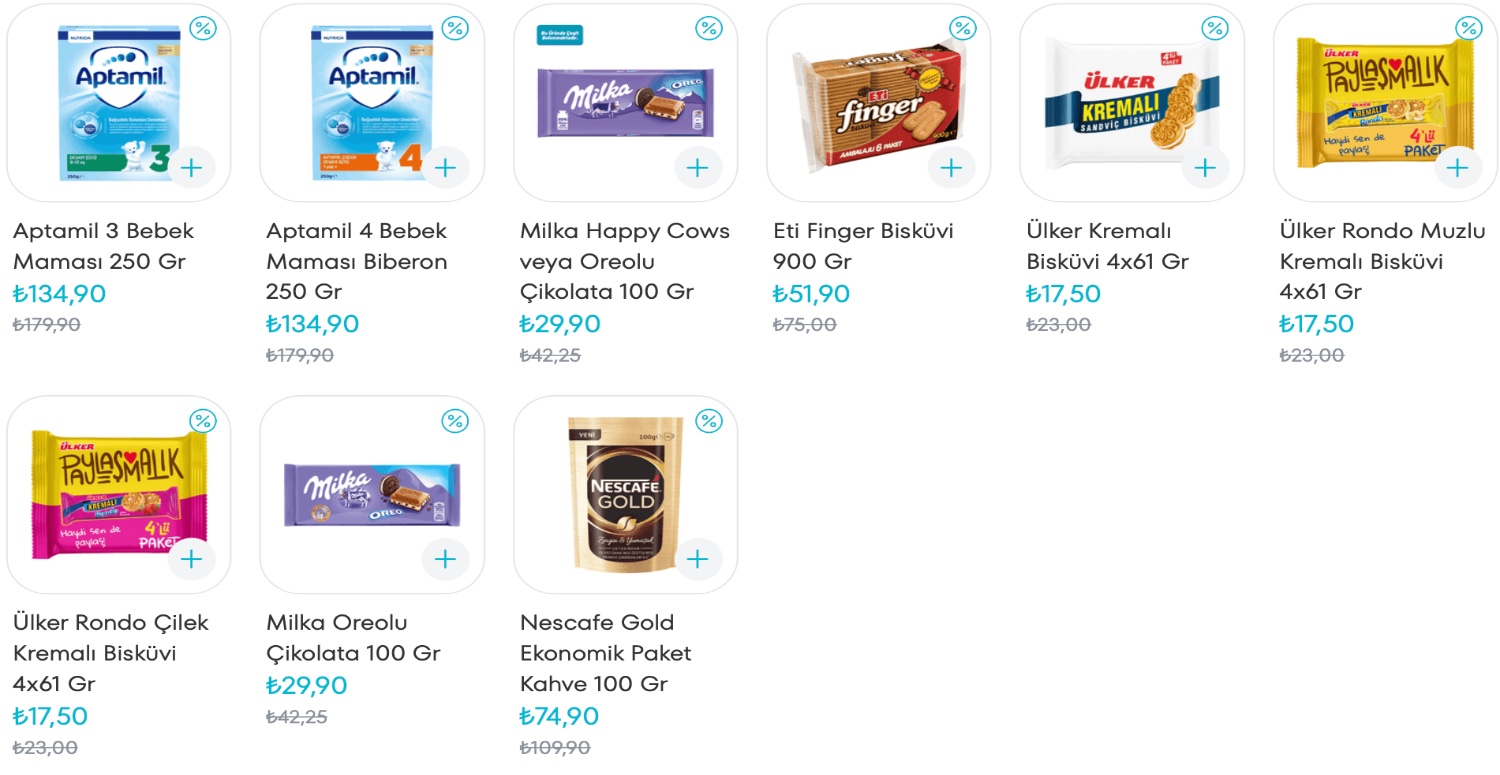1500x775 pixels.
Task: Open Aptamil 4 Bebek Maması Biberon title
Action: [357, 261]
